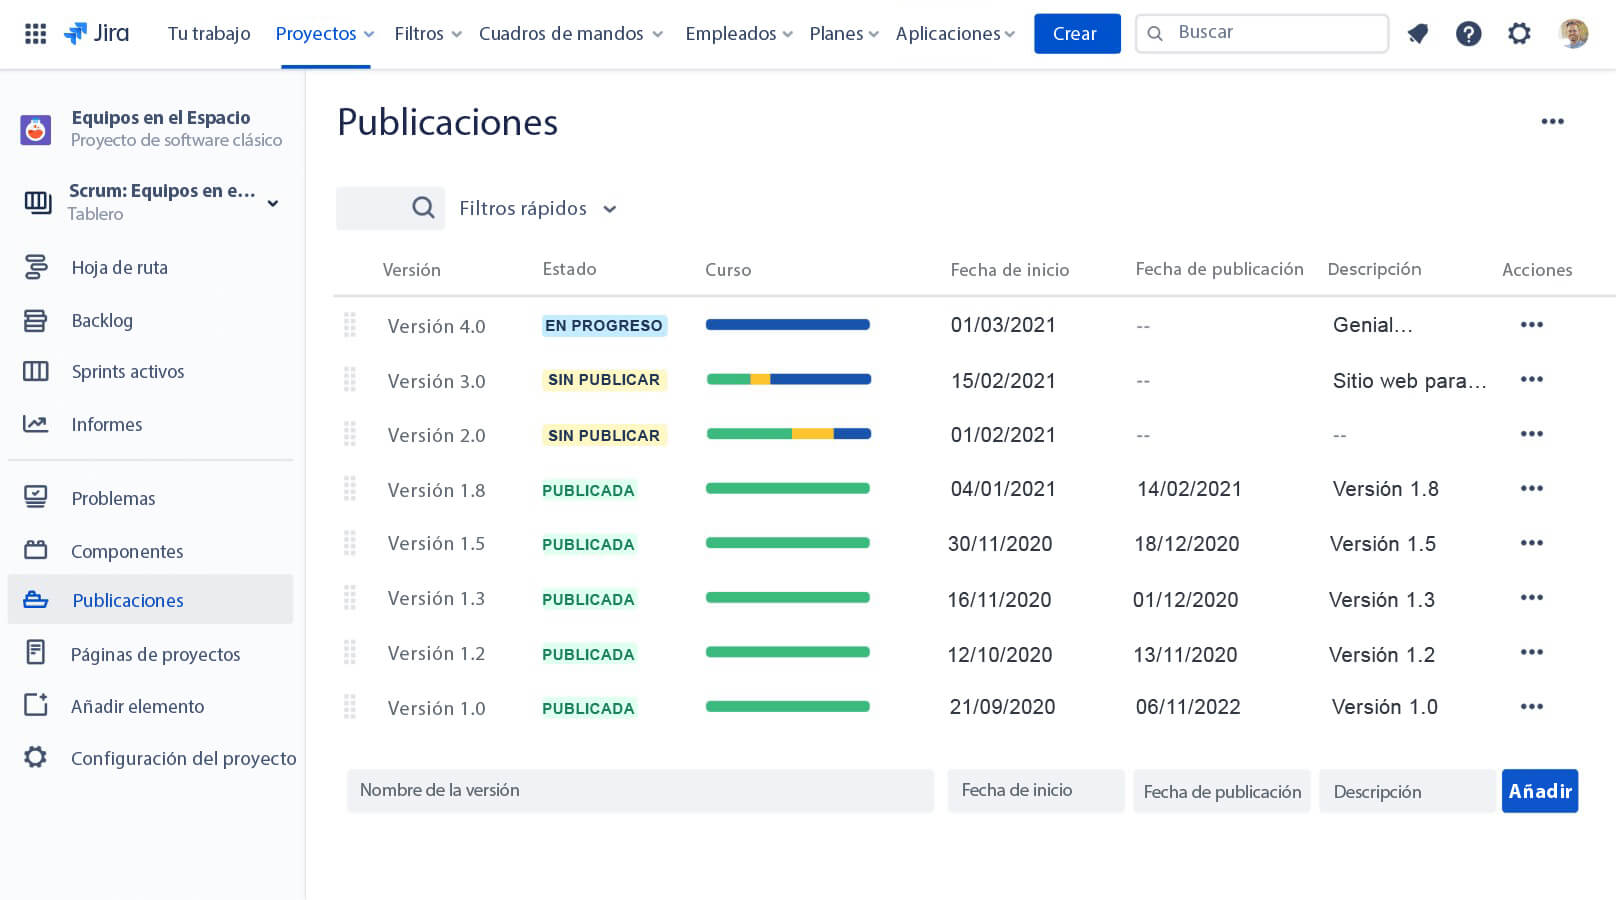Open the settings gear in the top bar
This screenshot has width=1616, height=900.
[x=1519, y=34]
